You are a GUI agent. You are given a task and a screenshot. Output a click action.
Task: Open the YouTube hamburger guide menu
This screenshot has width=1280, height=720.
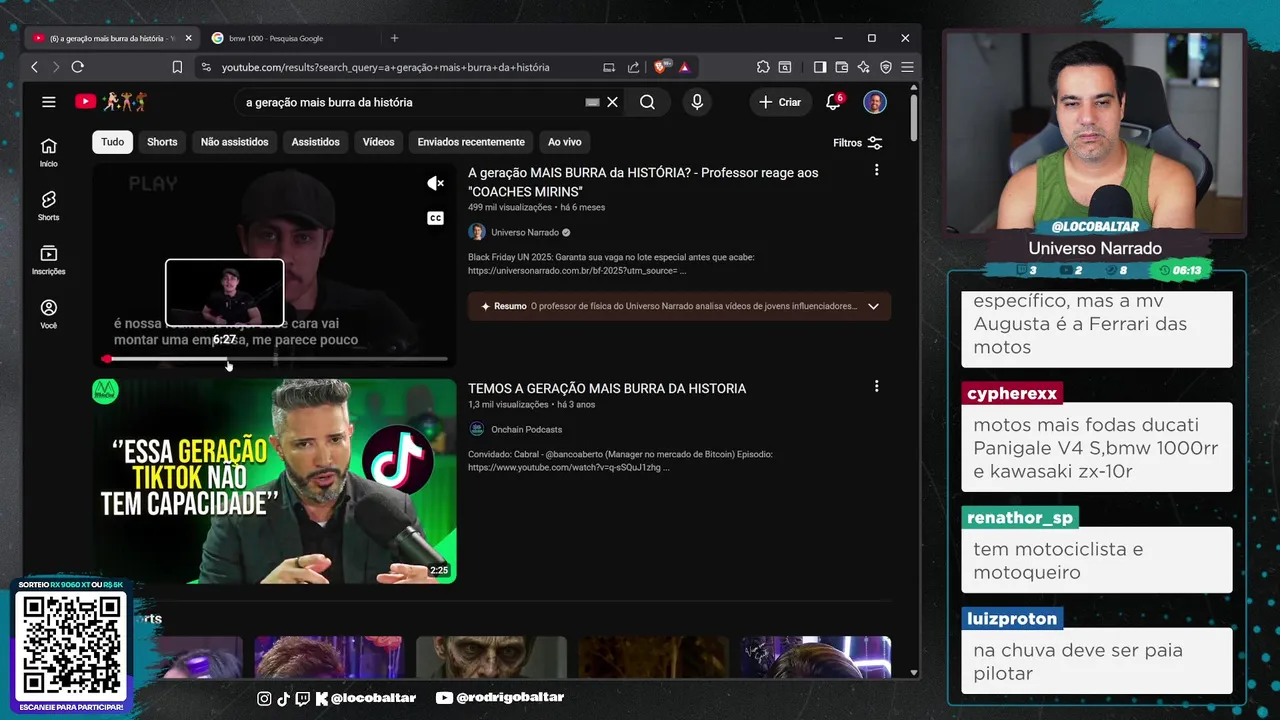(48, 102)
